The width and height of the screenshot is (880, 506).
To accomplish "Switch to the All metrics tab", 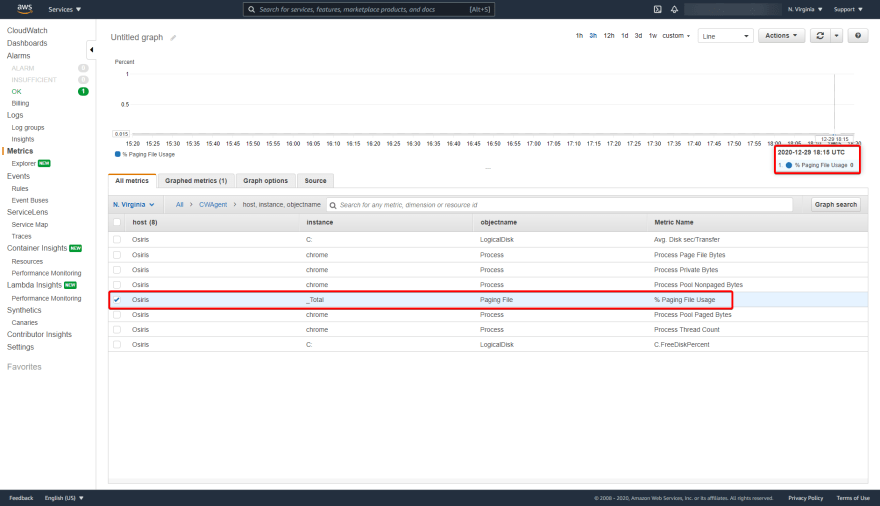I will (x=132, y=181).
